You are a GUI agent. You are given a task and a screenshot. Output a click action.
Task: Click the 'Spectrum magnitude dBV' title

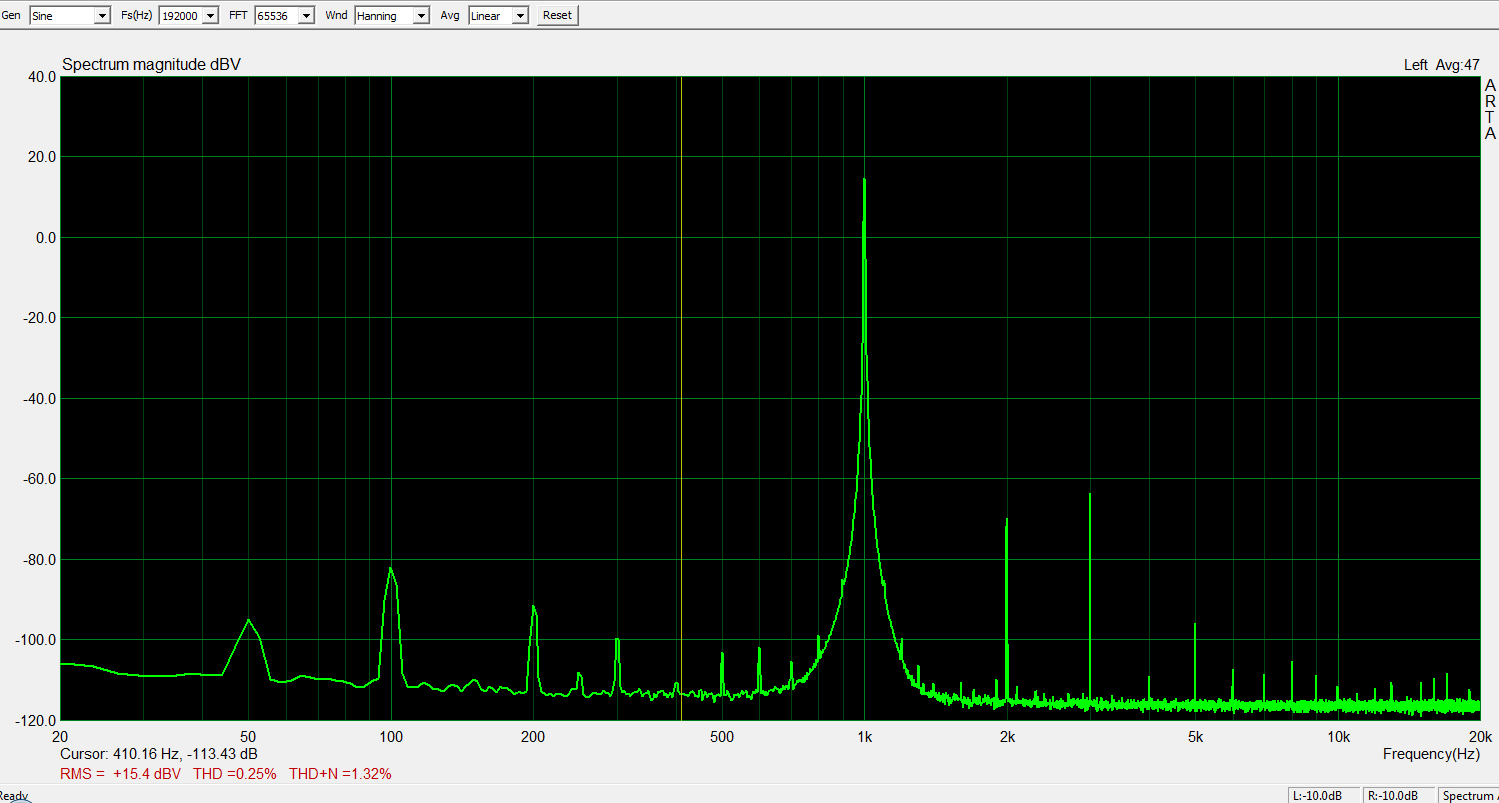point(151,65)
